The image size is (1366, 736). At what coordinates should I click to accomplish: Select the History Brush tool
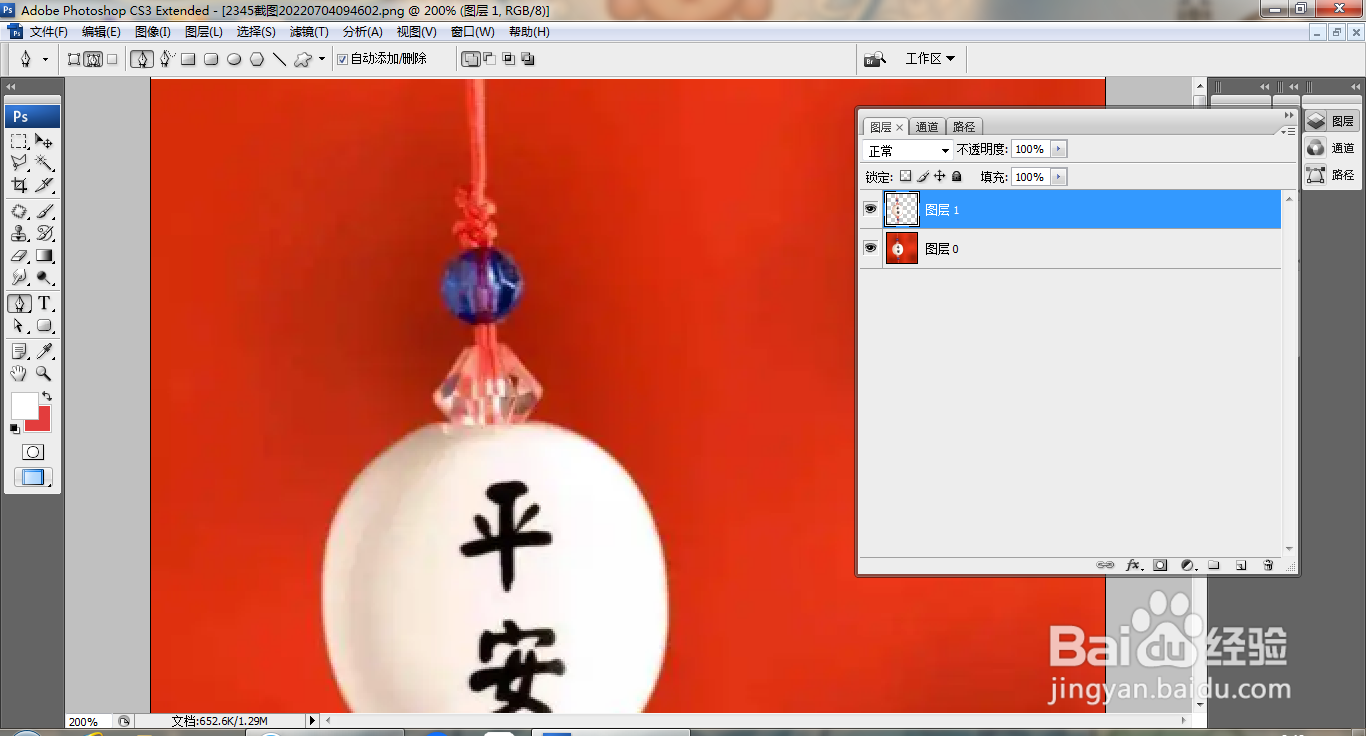(x=44, y=233)
